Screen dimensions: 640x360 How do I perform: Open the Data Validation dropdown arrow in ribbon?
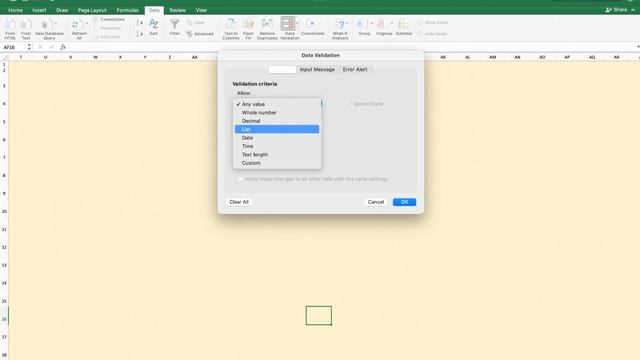click(298, 23)
